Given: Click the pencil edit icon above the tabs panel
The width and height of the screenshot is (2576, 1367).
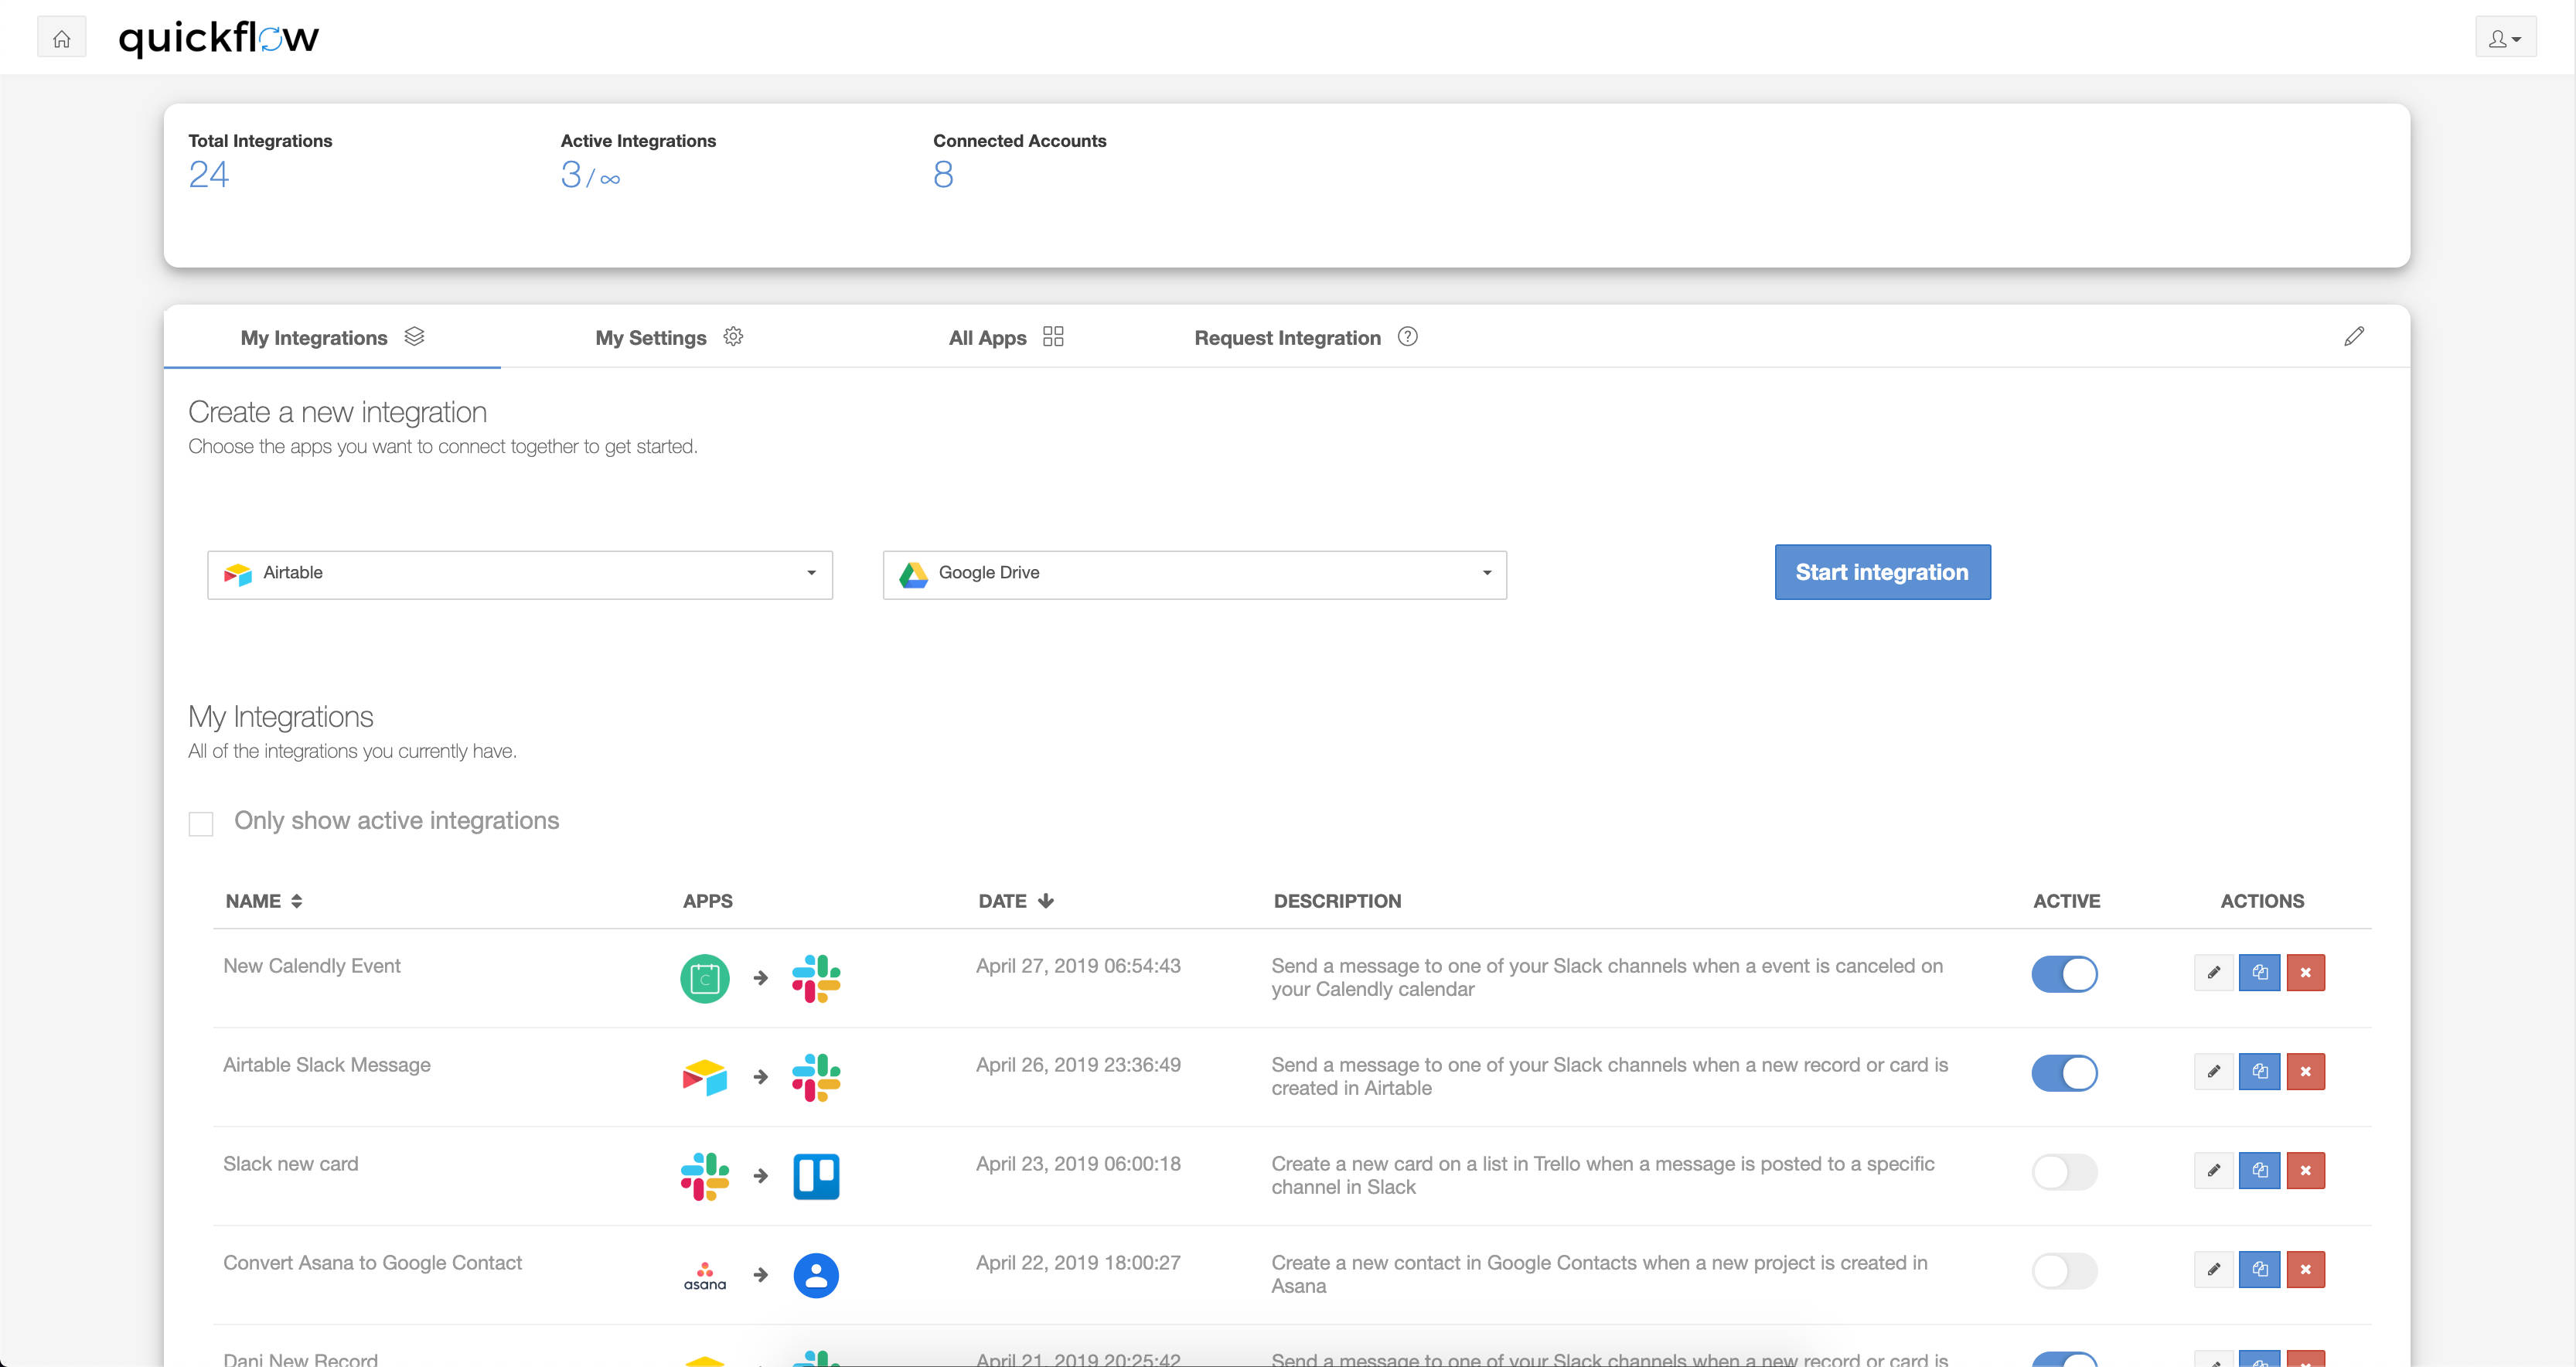Looking at the screenshot, I should 2355,336.
